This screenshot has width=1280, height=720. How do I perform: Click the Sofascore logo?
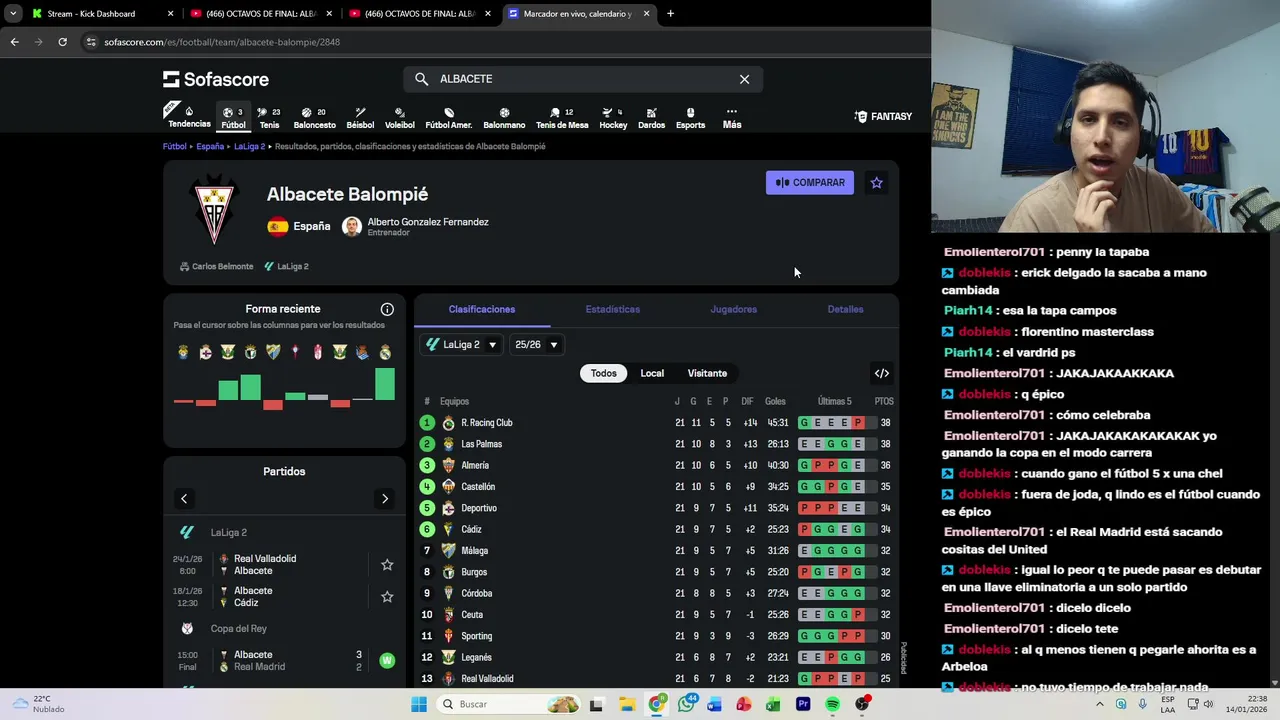[216, 79]
